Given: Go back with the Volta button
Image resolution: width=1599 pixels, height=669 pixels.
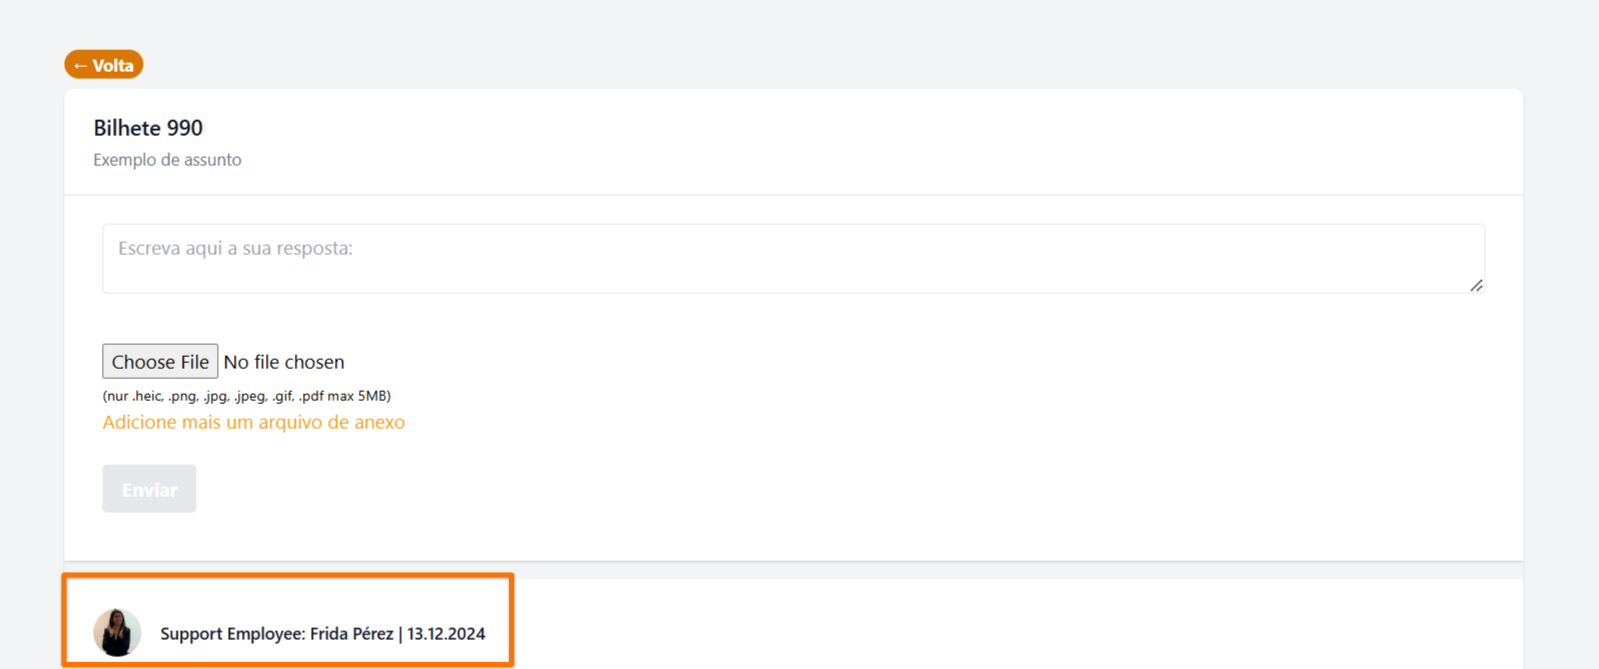Looking at the screenshot, I should coord(104,65).
